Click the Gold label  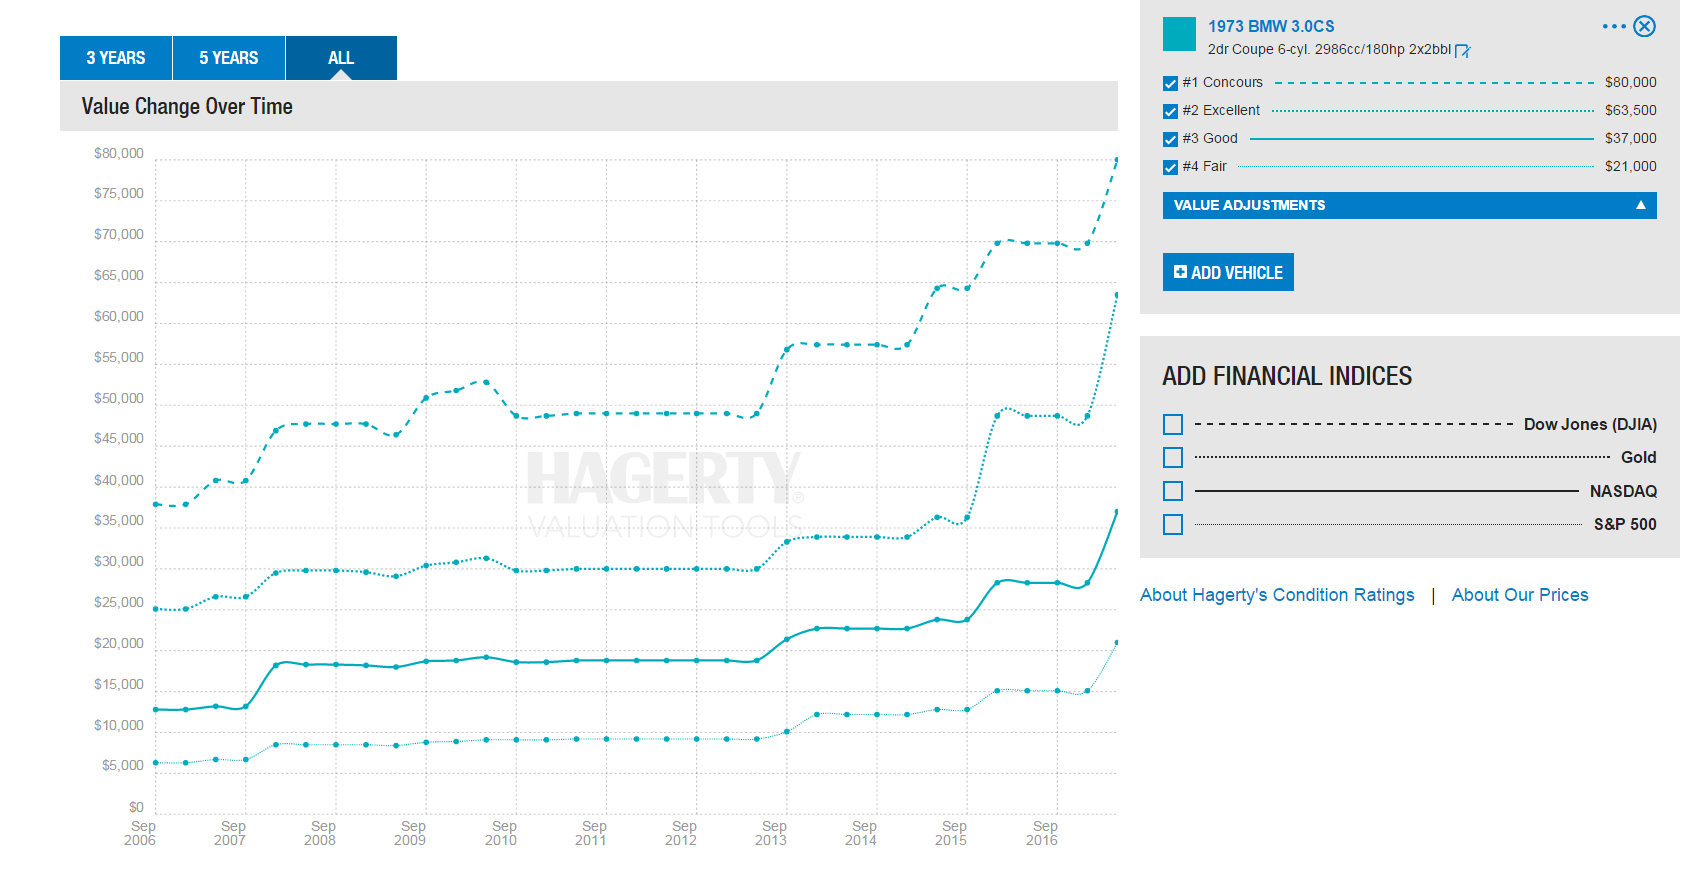click(1638, 457)
